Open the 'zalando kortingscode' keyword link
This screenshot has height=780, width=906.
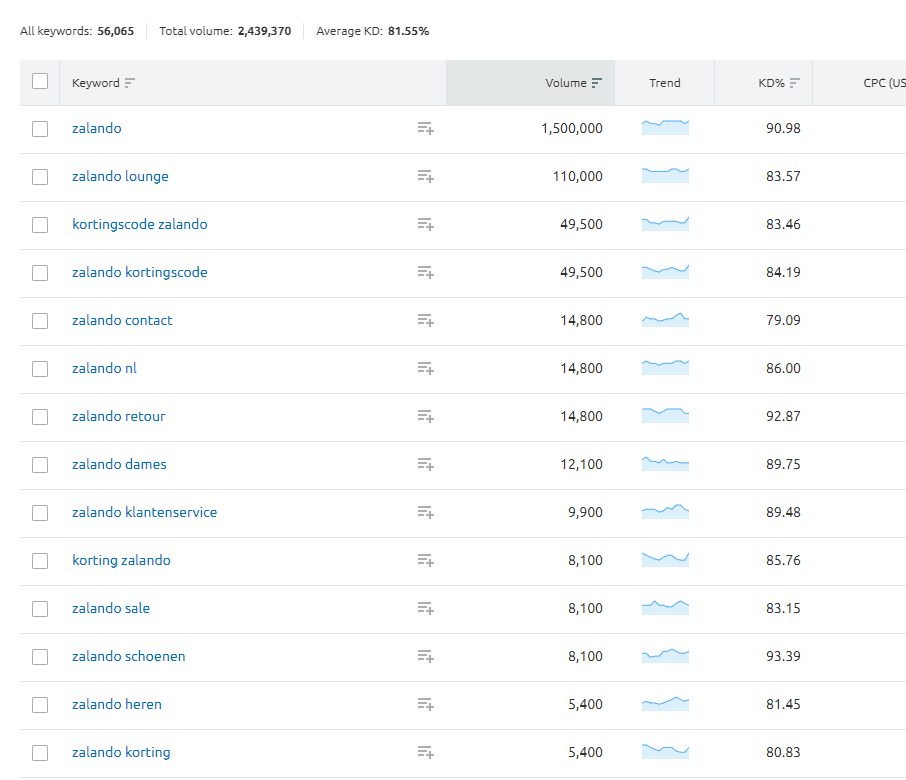[140, 272]
